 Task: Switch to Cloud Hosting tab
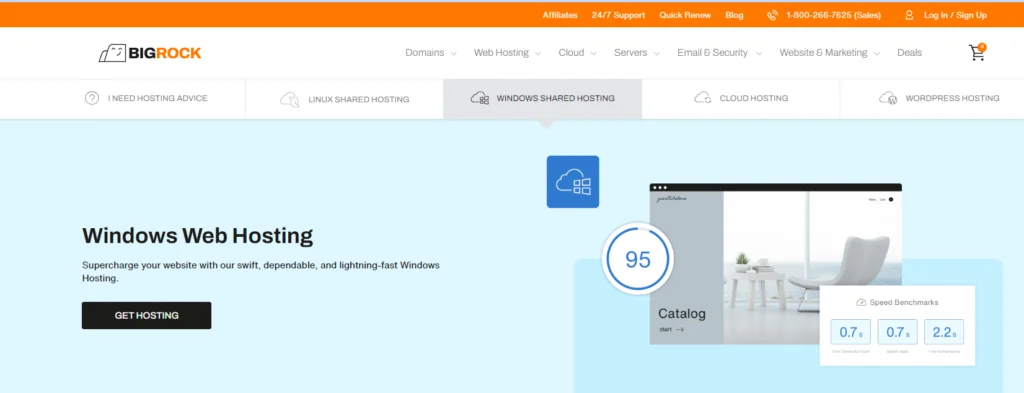(x=741, y=99)
